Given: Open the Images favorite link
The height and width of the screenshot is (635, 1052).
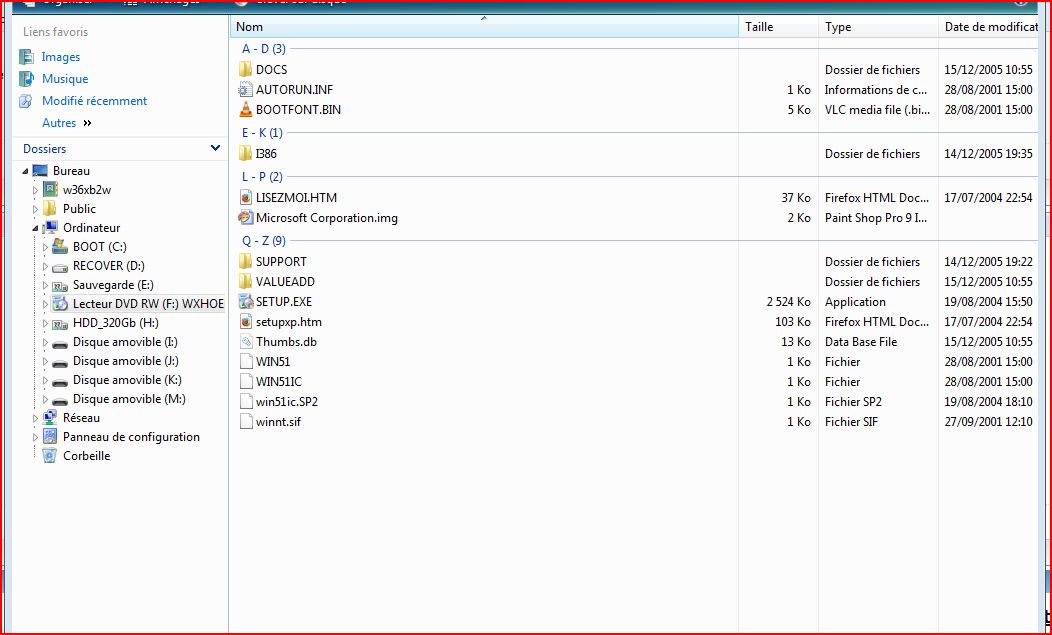Looking at the screenshot, I should coord(60,57).
